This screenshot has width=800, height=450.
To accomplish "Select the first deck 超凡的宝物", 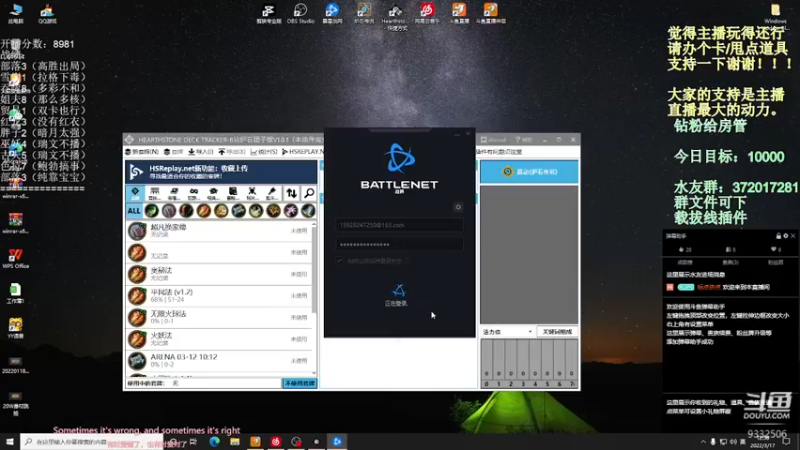I will coord(218,231).
